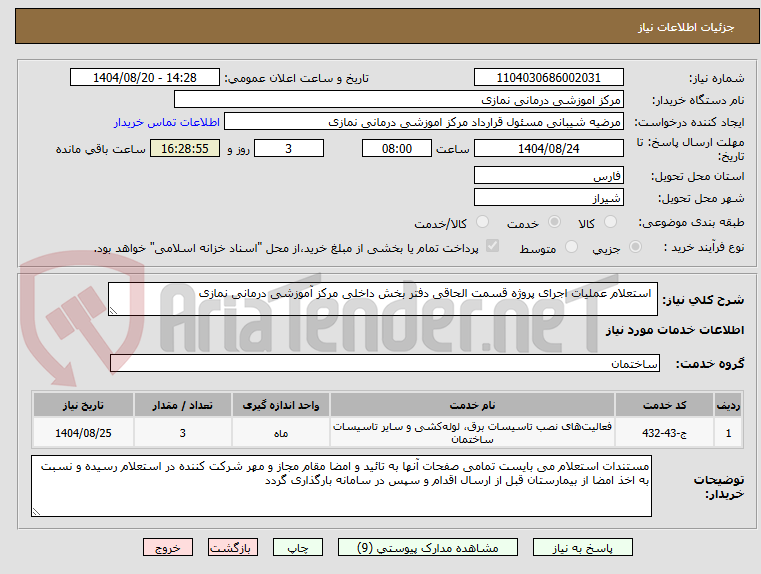Click the remaining days field showing 3
The image size is (761, 574).
click(289, 148)
